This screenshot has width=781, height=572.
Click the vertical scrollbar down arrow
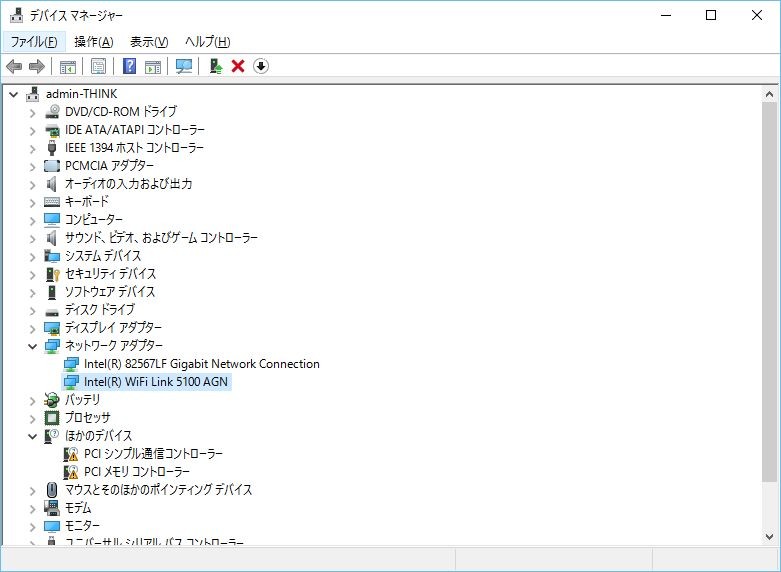[769, 537]
